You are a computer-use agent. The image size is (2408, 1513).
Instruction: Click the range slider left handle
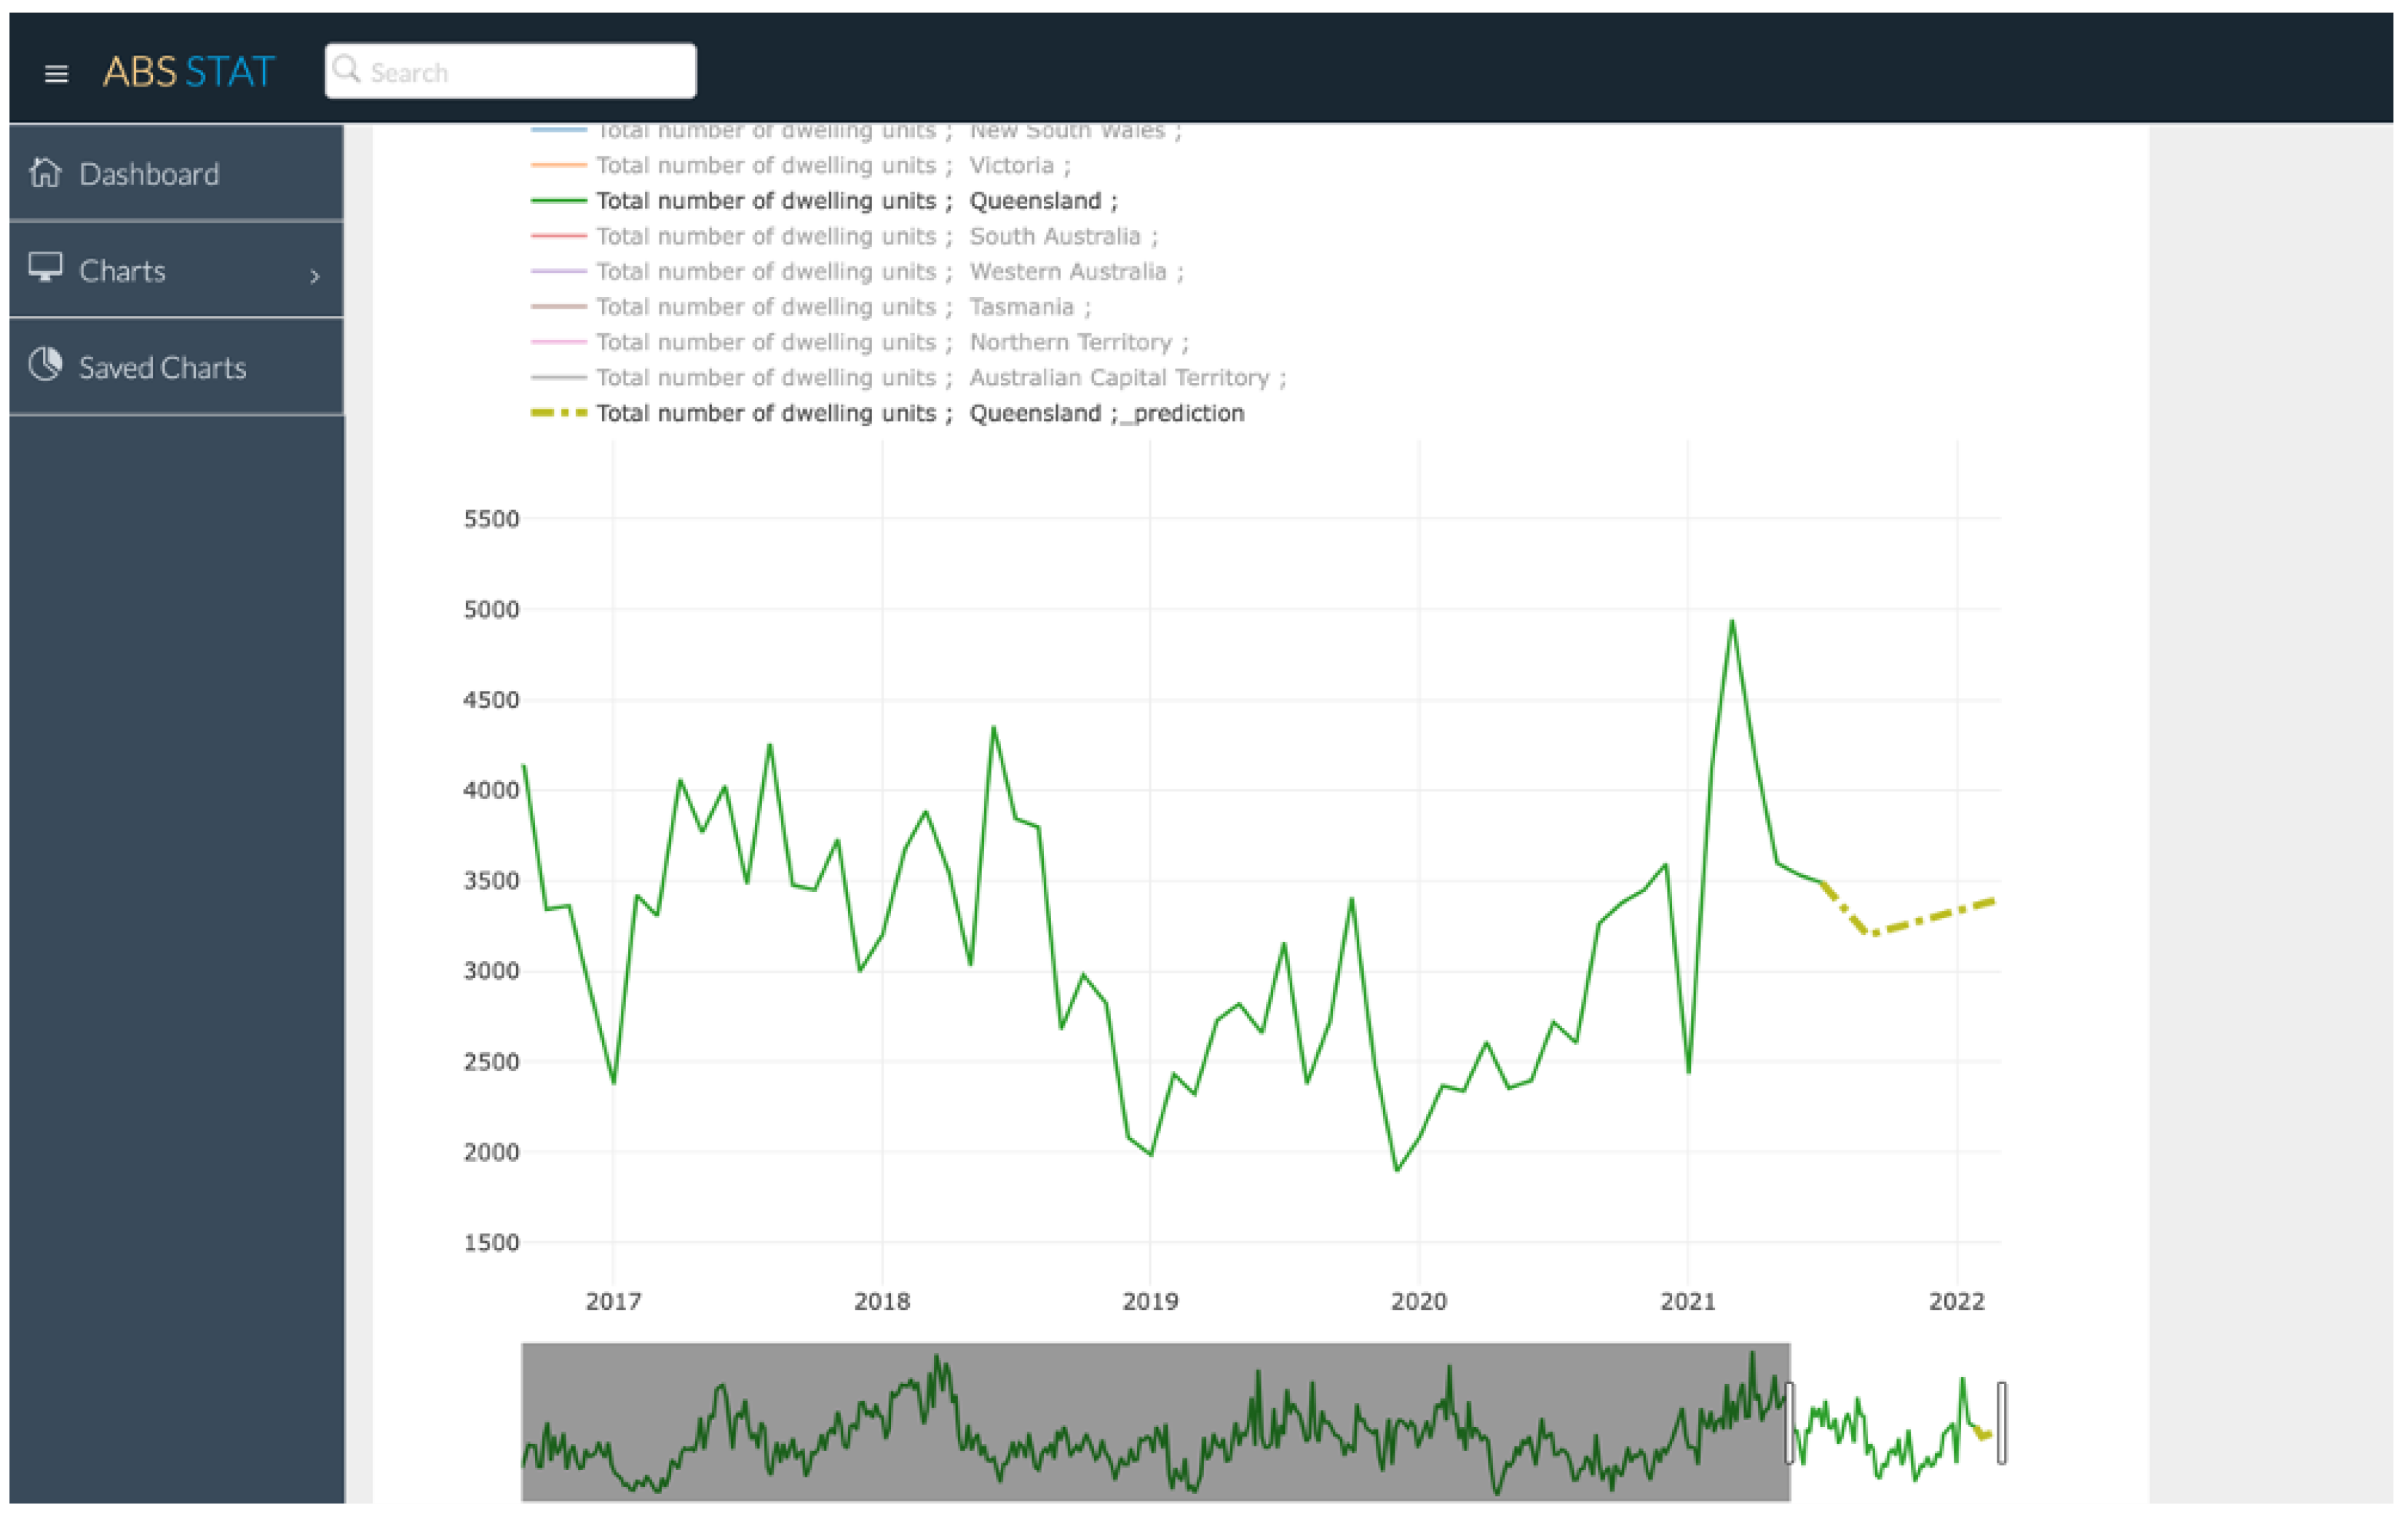[1789, 1422]
